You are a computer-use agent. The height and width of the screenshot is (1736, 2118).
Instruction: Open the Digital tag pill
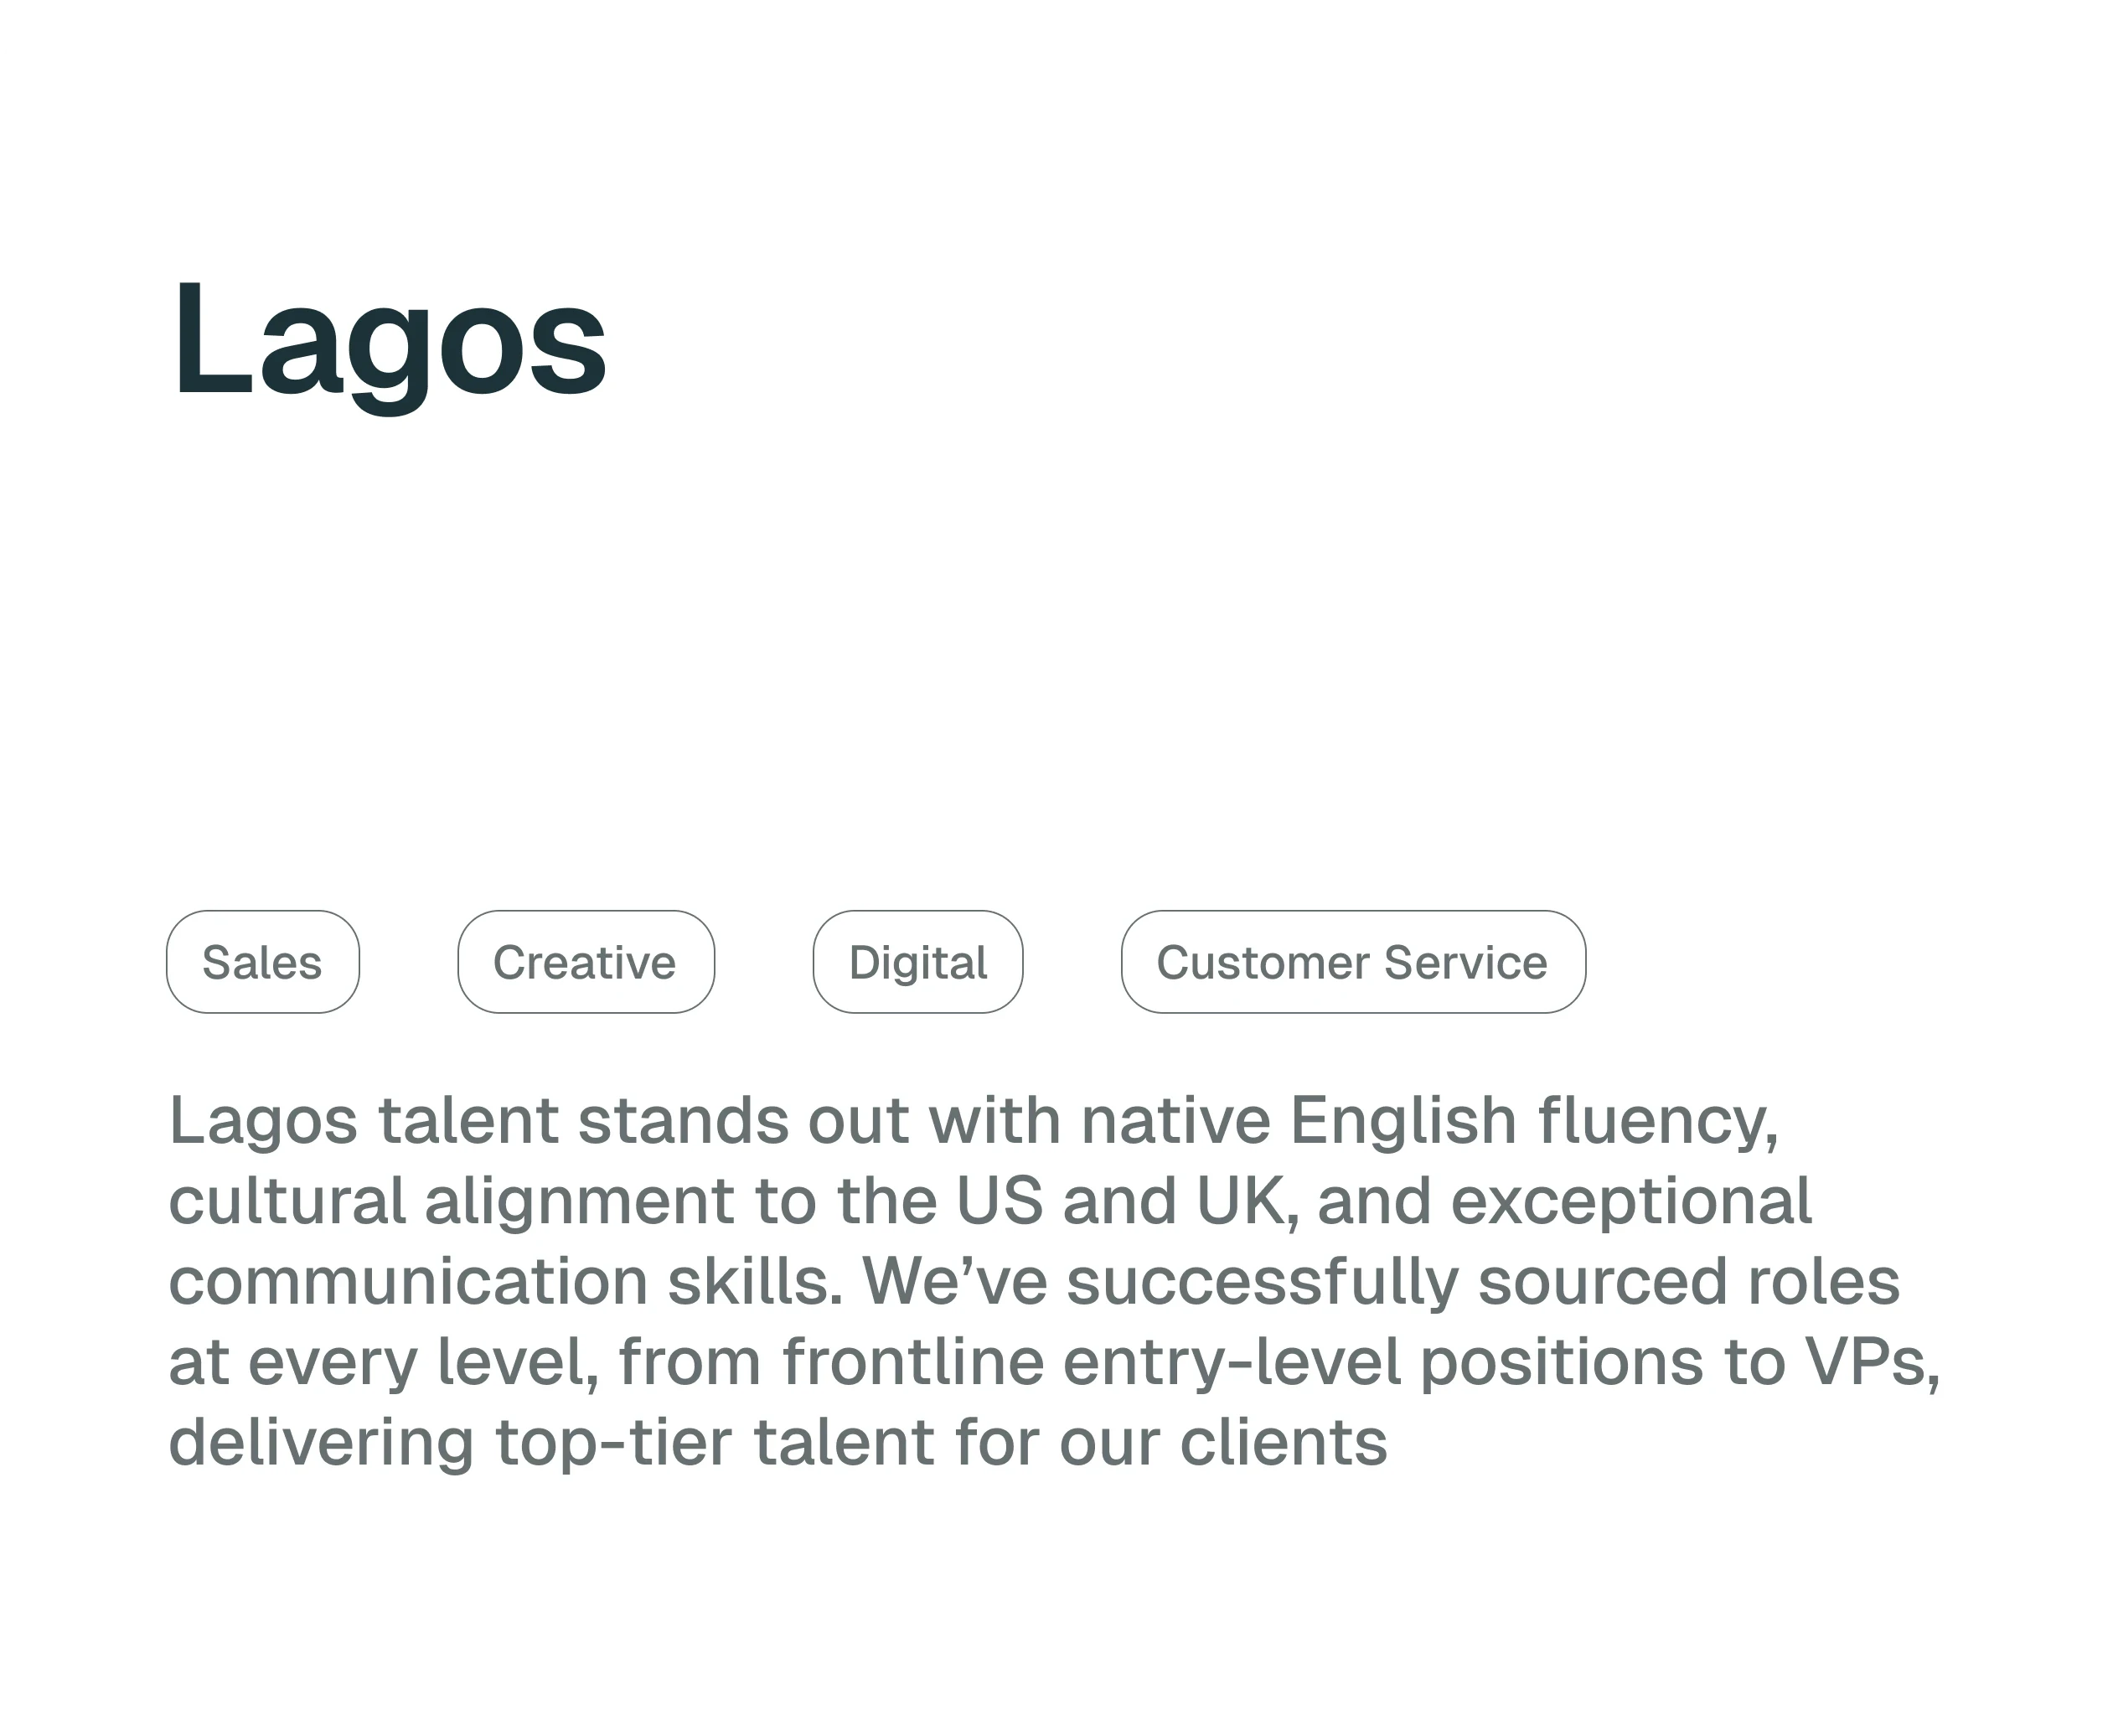click(x=918, y=962)
